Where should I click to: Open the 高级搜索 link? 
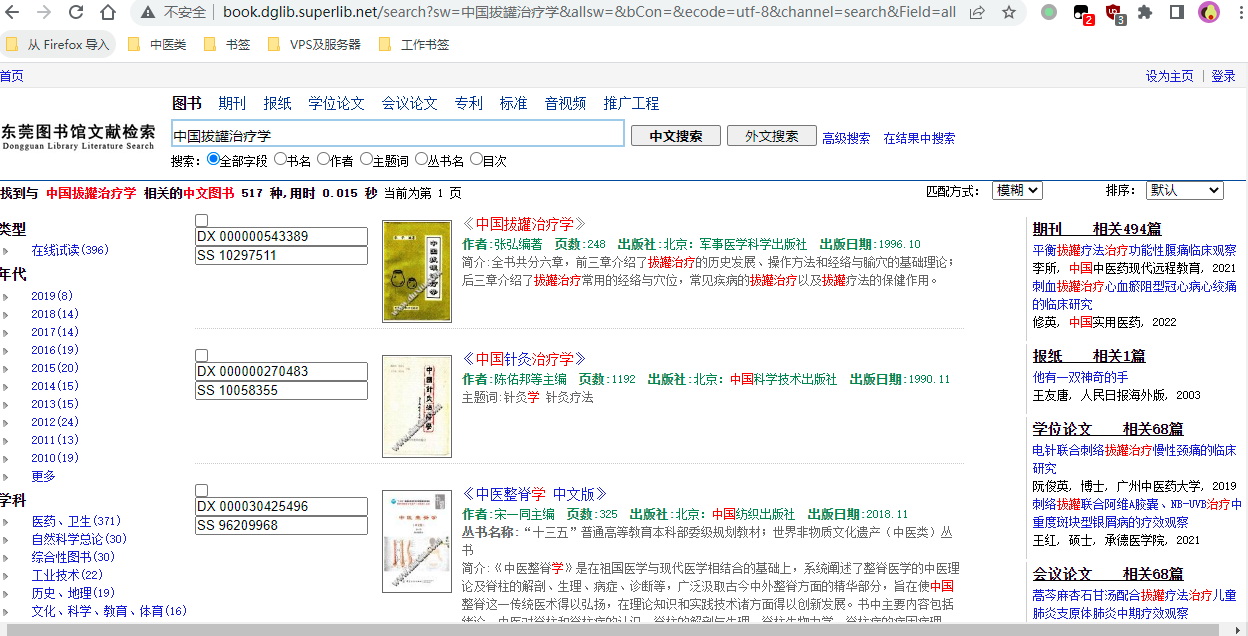[846, 138]
